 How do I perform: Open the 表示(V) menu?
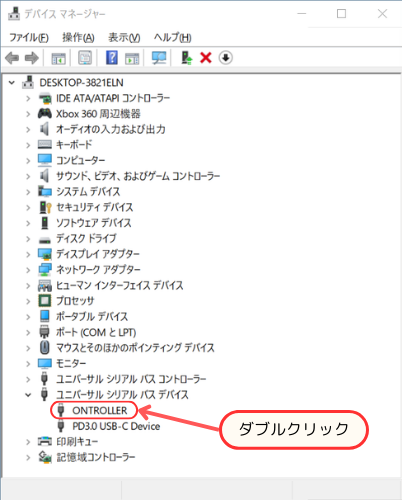[x=124, y=37]
